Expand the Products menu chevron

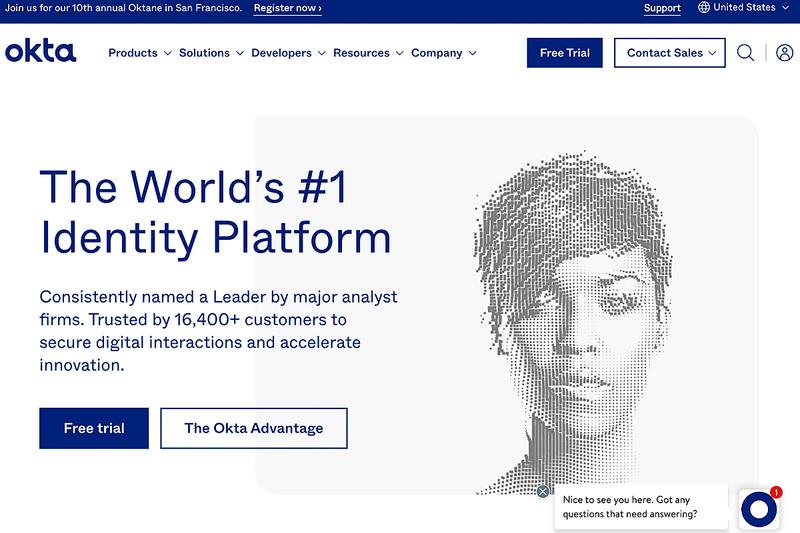point(167,53)
